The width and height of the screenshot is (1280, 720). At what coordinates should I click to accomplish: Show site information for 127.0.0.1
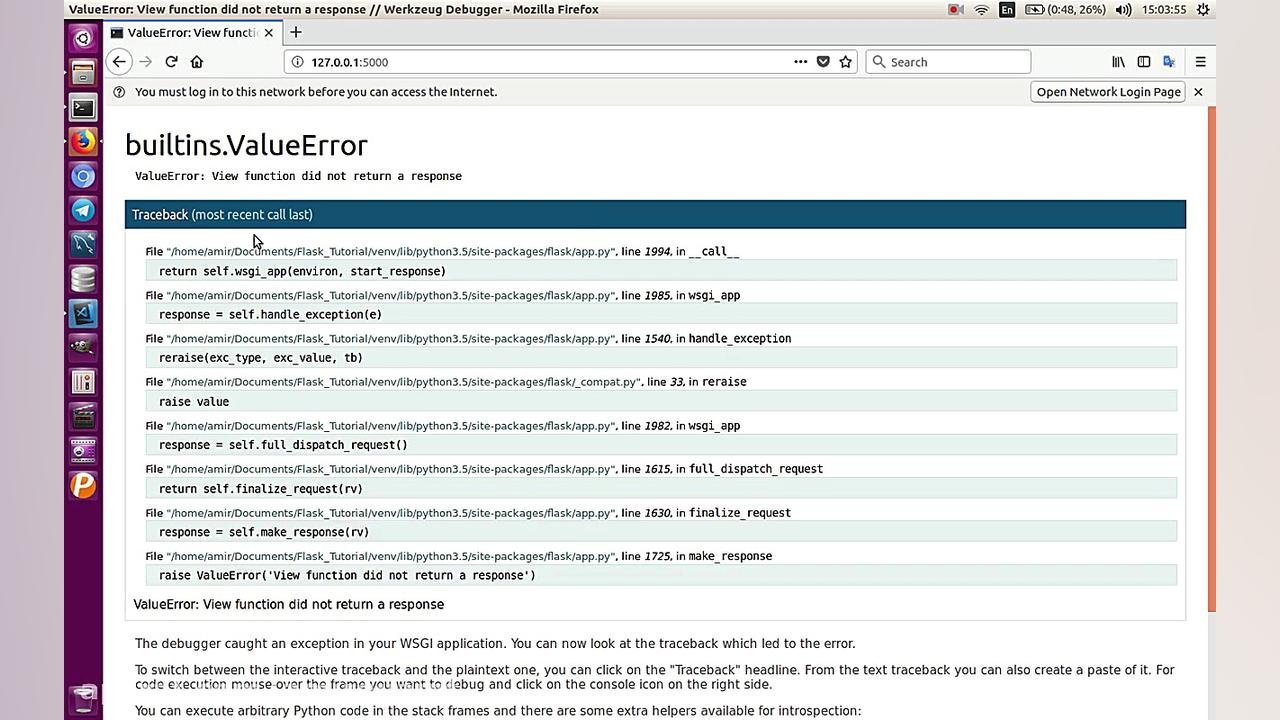click(x=297, y=62)
